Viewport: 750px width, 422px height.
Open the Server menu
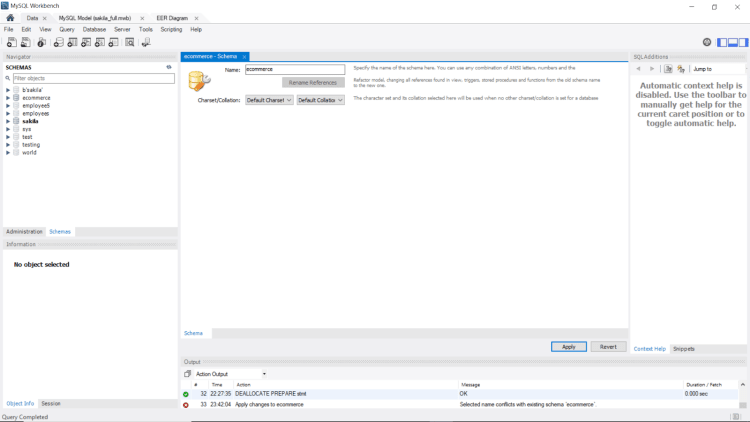122,30
